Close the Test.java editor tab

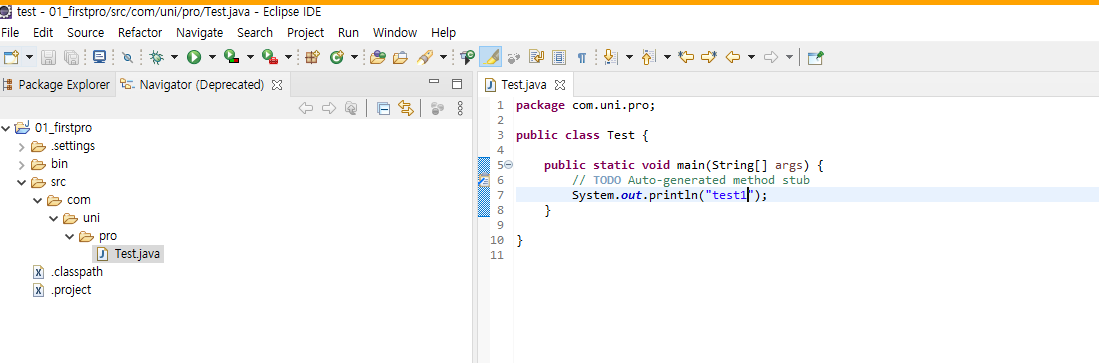pos(559,85)
